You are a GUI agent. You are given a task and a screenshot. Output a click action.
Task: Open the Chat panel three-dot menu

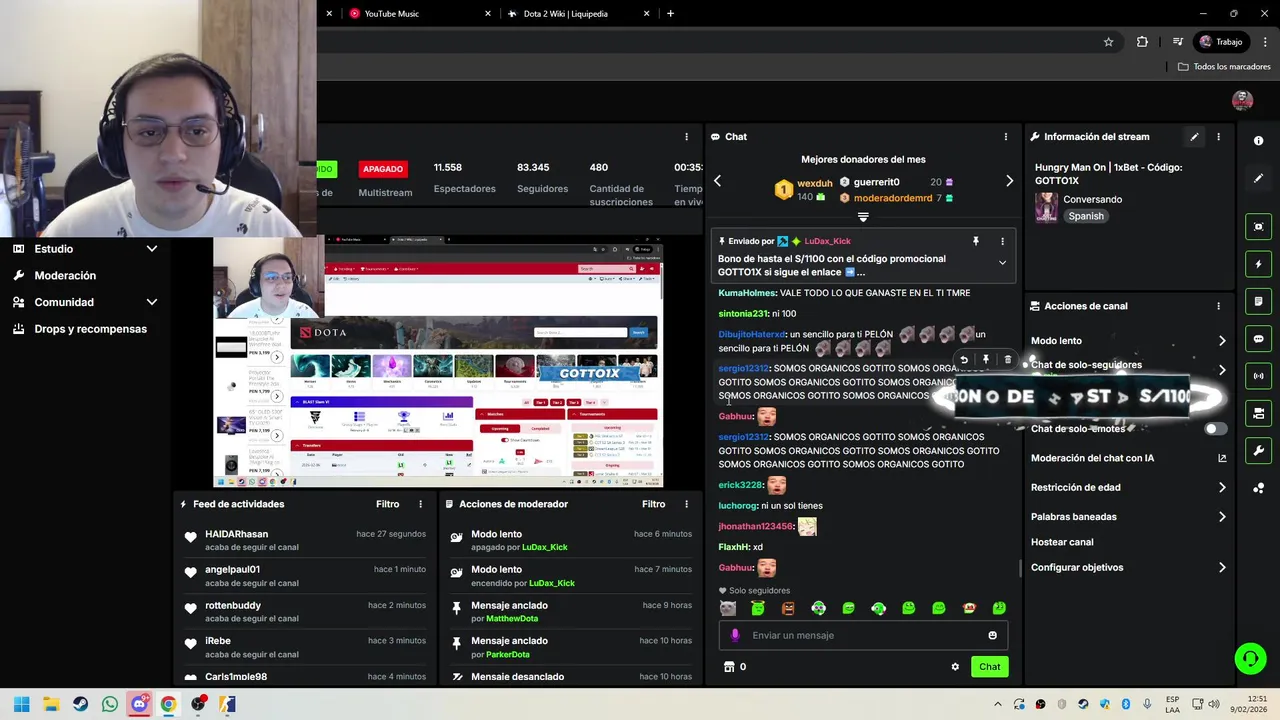click(1006, 137)
